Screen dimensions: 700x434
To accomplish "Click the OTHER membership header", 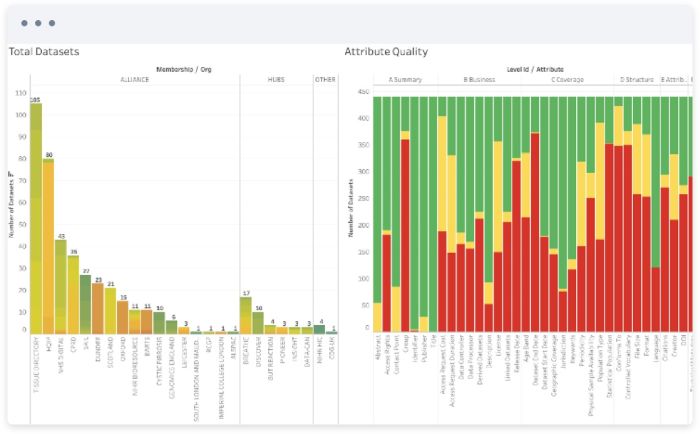I will pos(325,79).
